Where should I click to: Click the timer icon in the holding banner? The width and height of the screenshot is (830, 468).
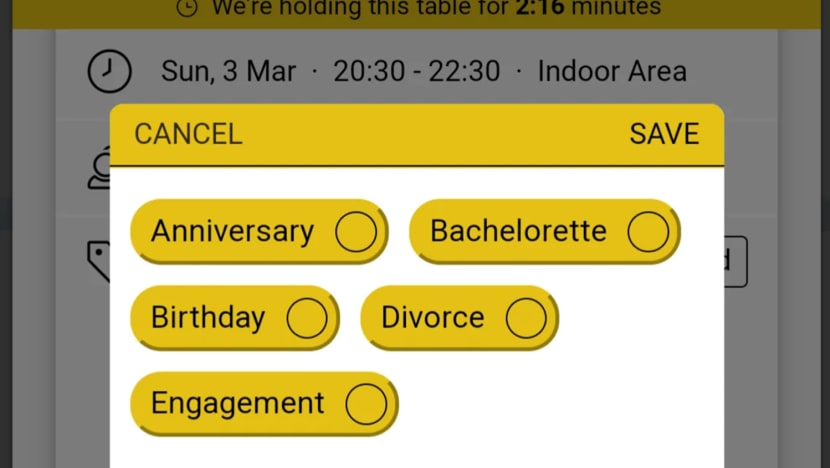tap(187, 8)
